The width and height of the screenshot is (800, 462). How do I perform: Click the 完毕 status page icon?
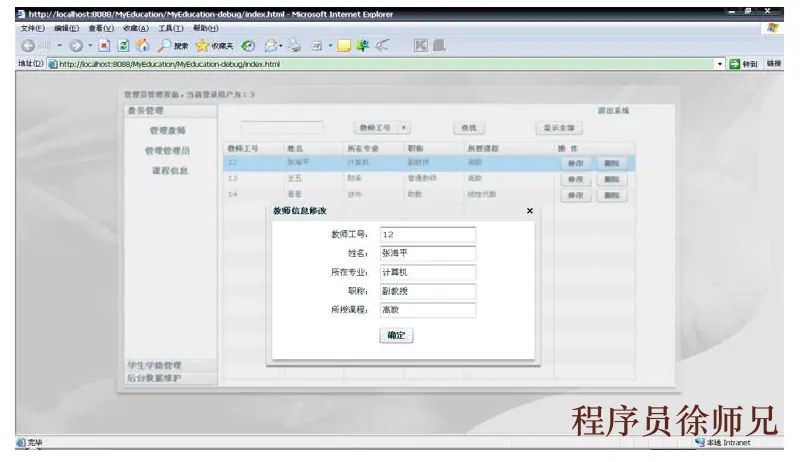click(x=21, y=443)
